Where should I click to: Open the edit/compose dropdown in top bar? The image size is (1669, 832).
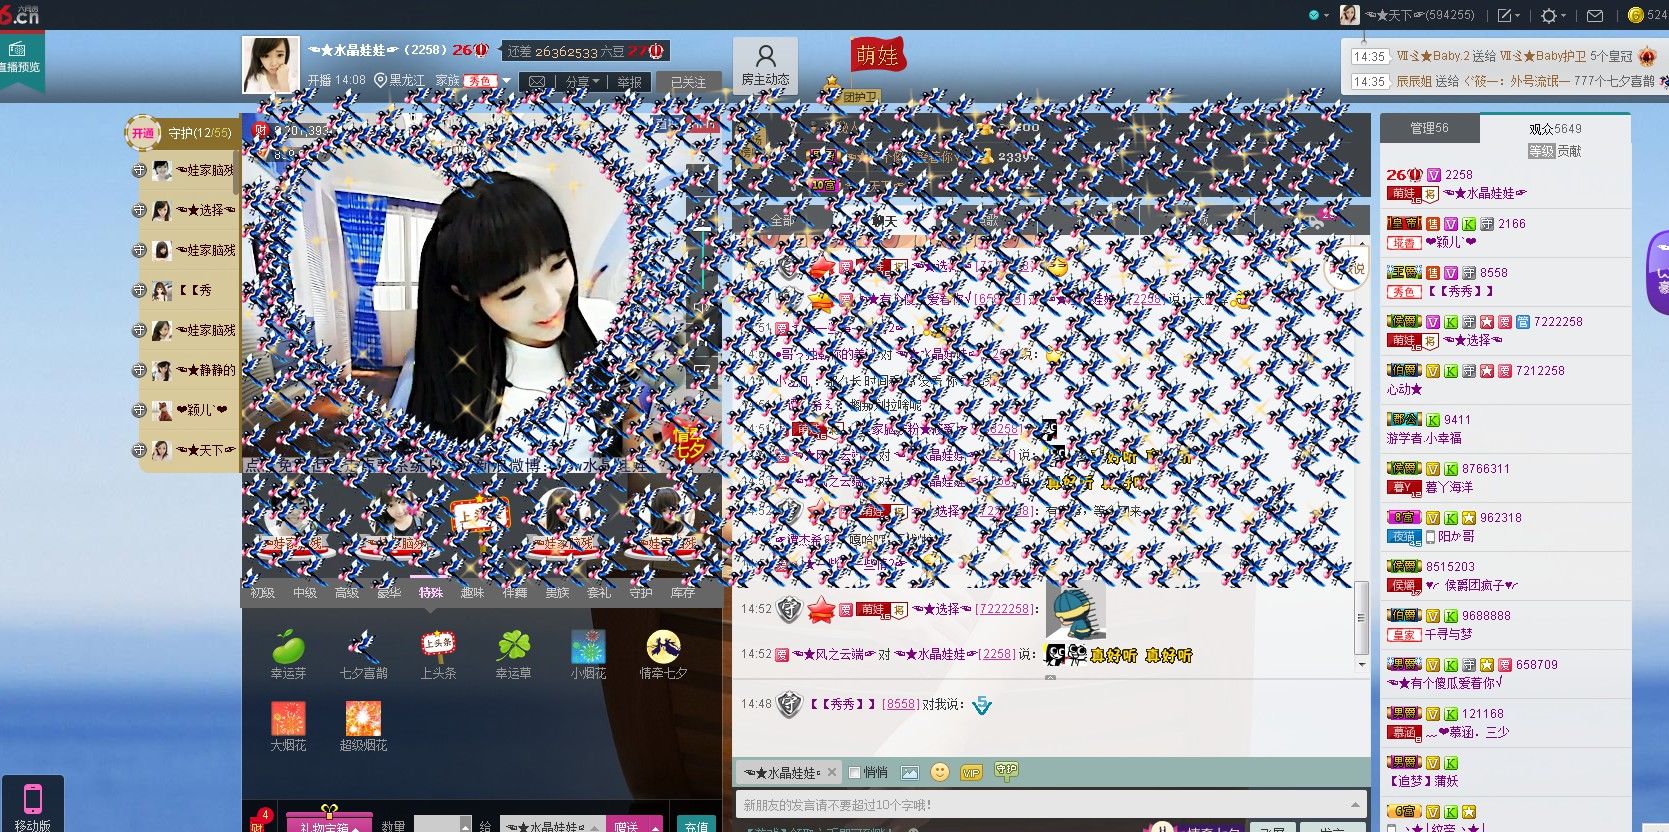(1508, 15)
